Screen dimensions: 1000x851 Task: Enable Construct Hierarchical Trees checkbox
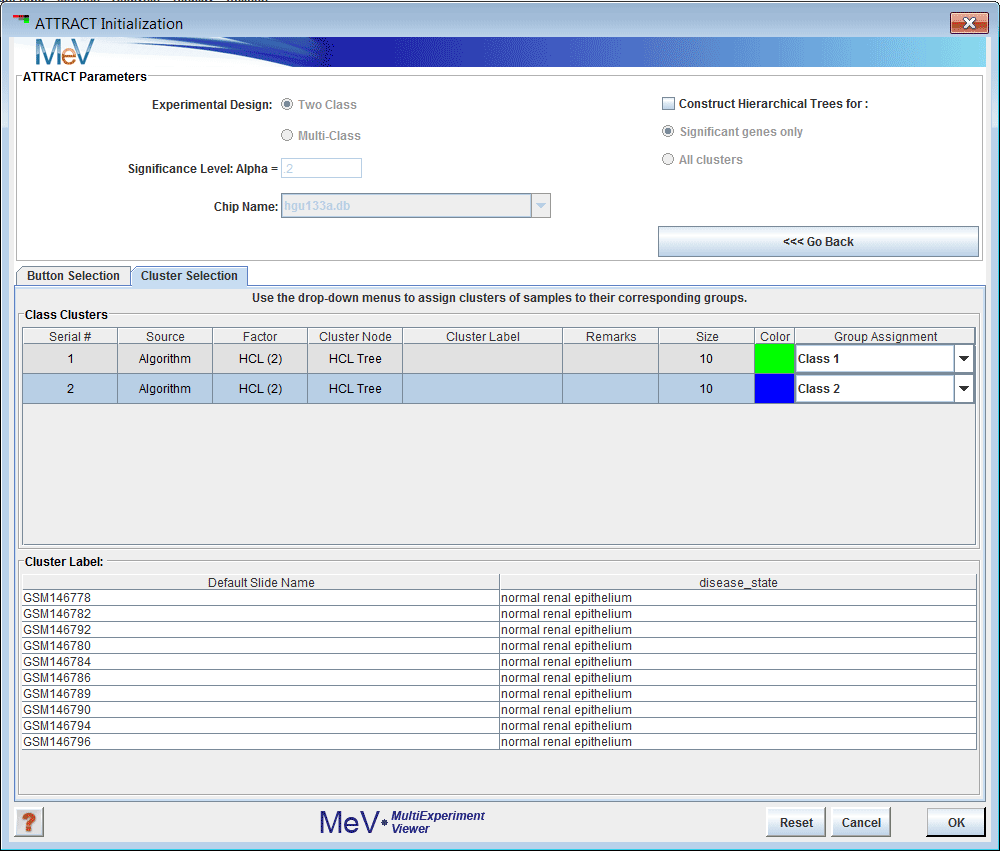pyautogui.click(x=668, y=104)
